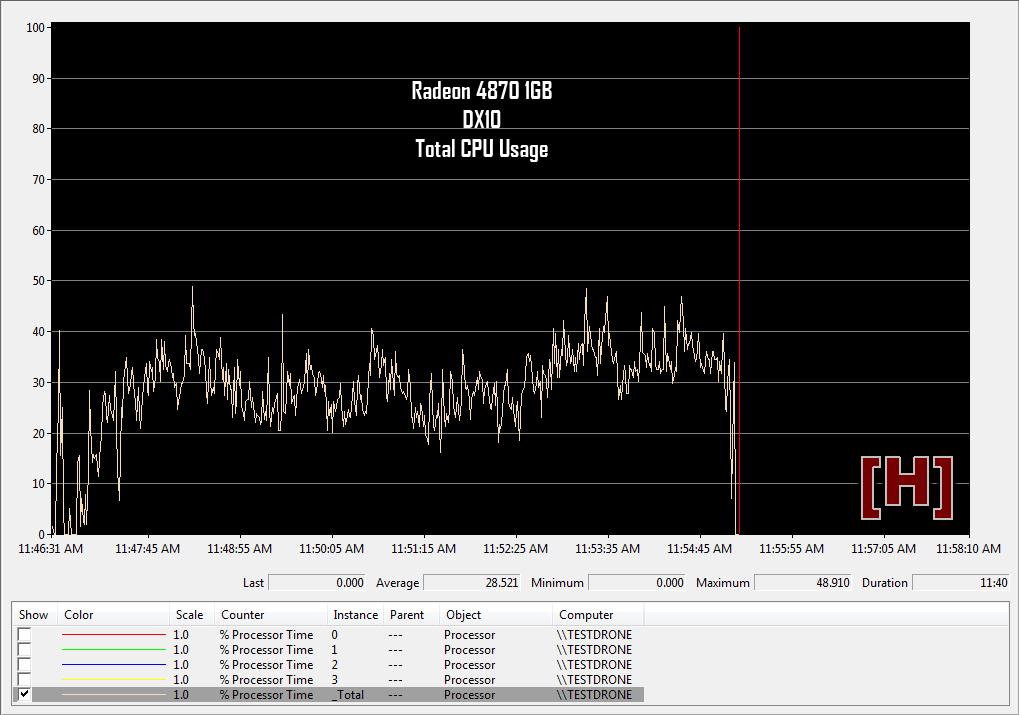1019x715 pixels.
Task: Click the 100 label on vertical axis
Action: [35, 27]
